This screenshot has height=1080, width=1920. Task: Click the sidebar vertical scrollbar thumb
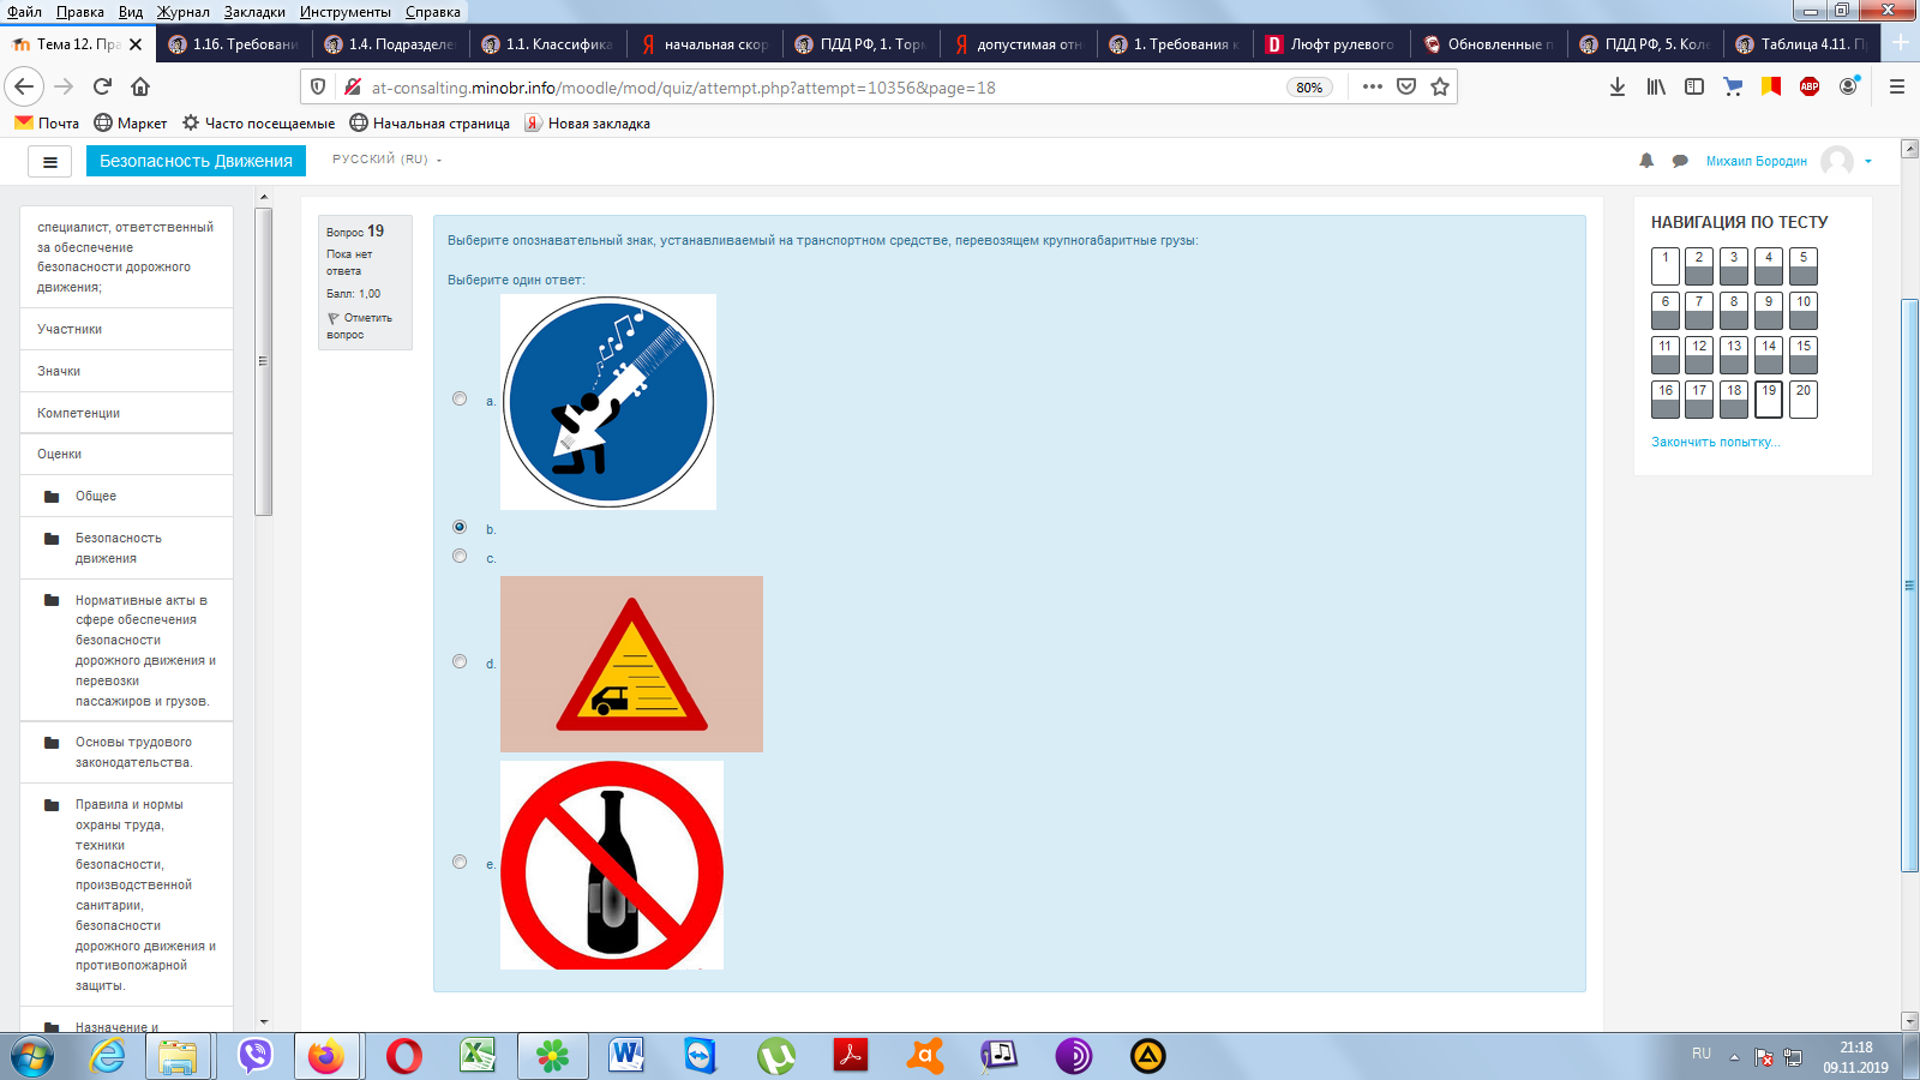point(264,361)
